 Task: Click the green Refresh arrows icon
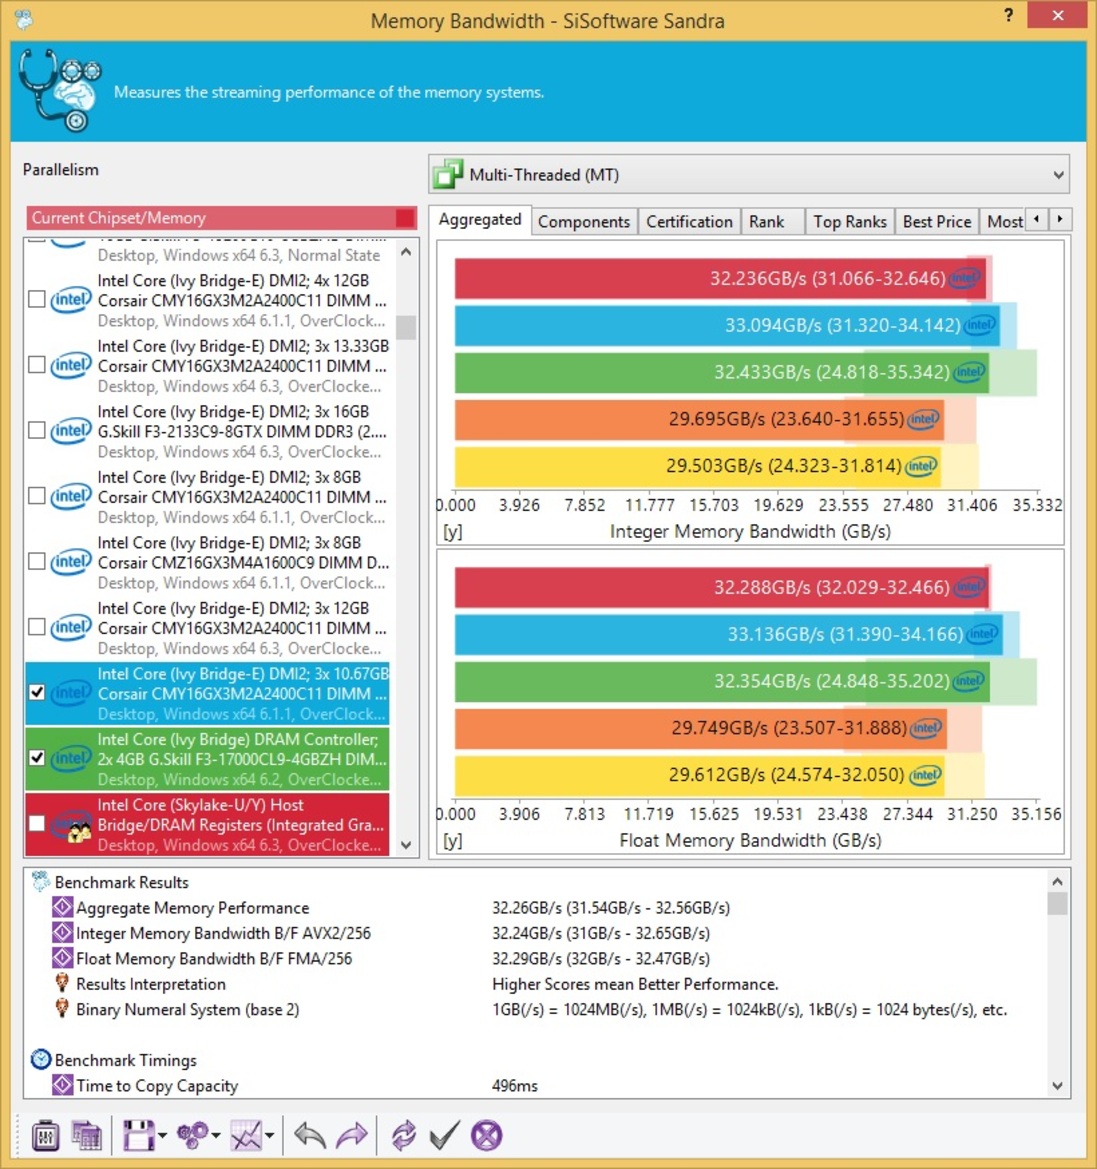(x=403, y=1135)
